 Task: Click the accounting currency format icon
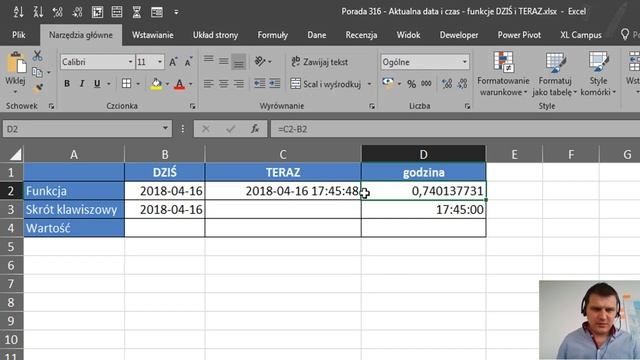tap(388, 83)
